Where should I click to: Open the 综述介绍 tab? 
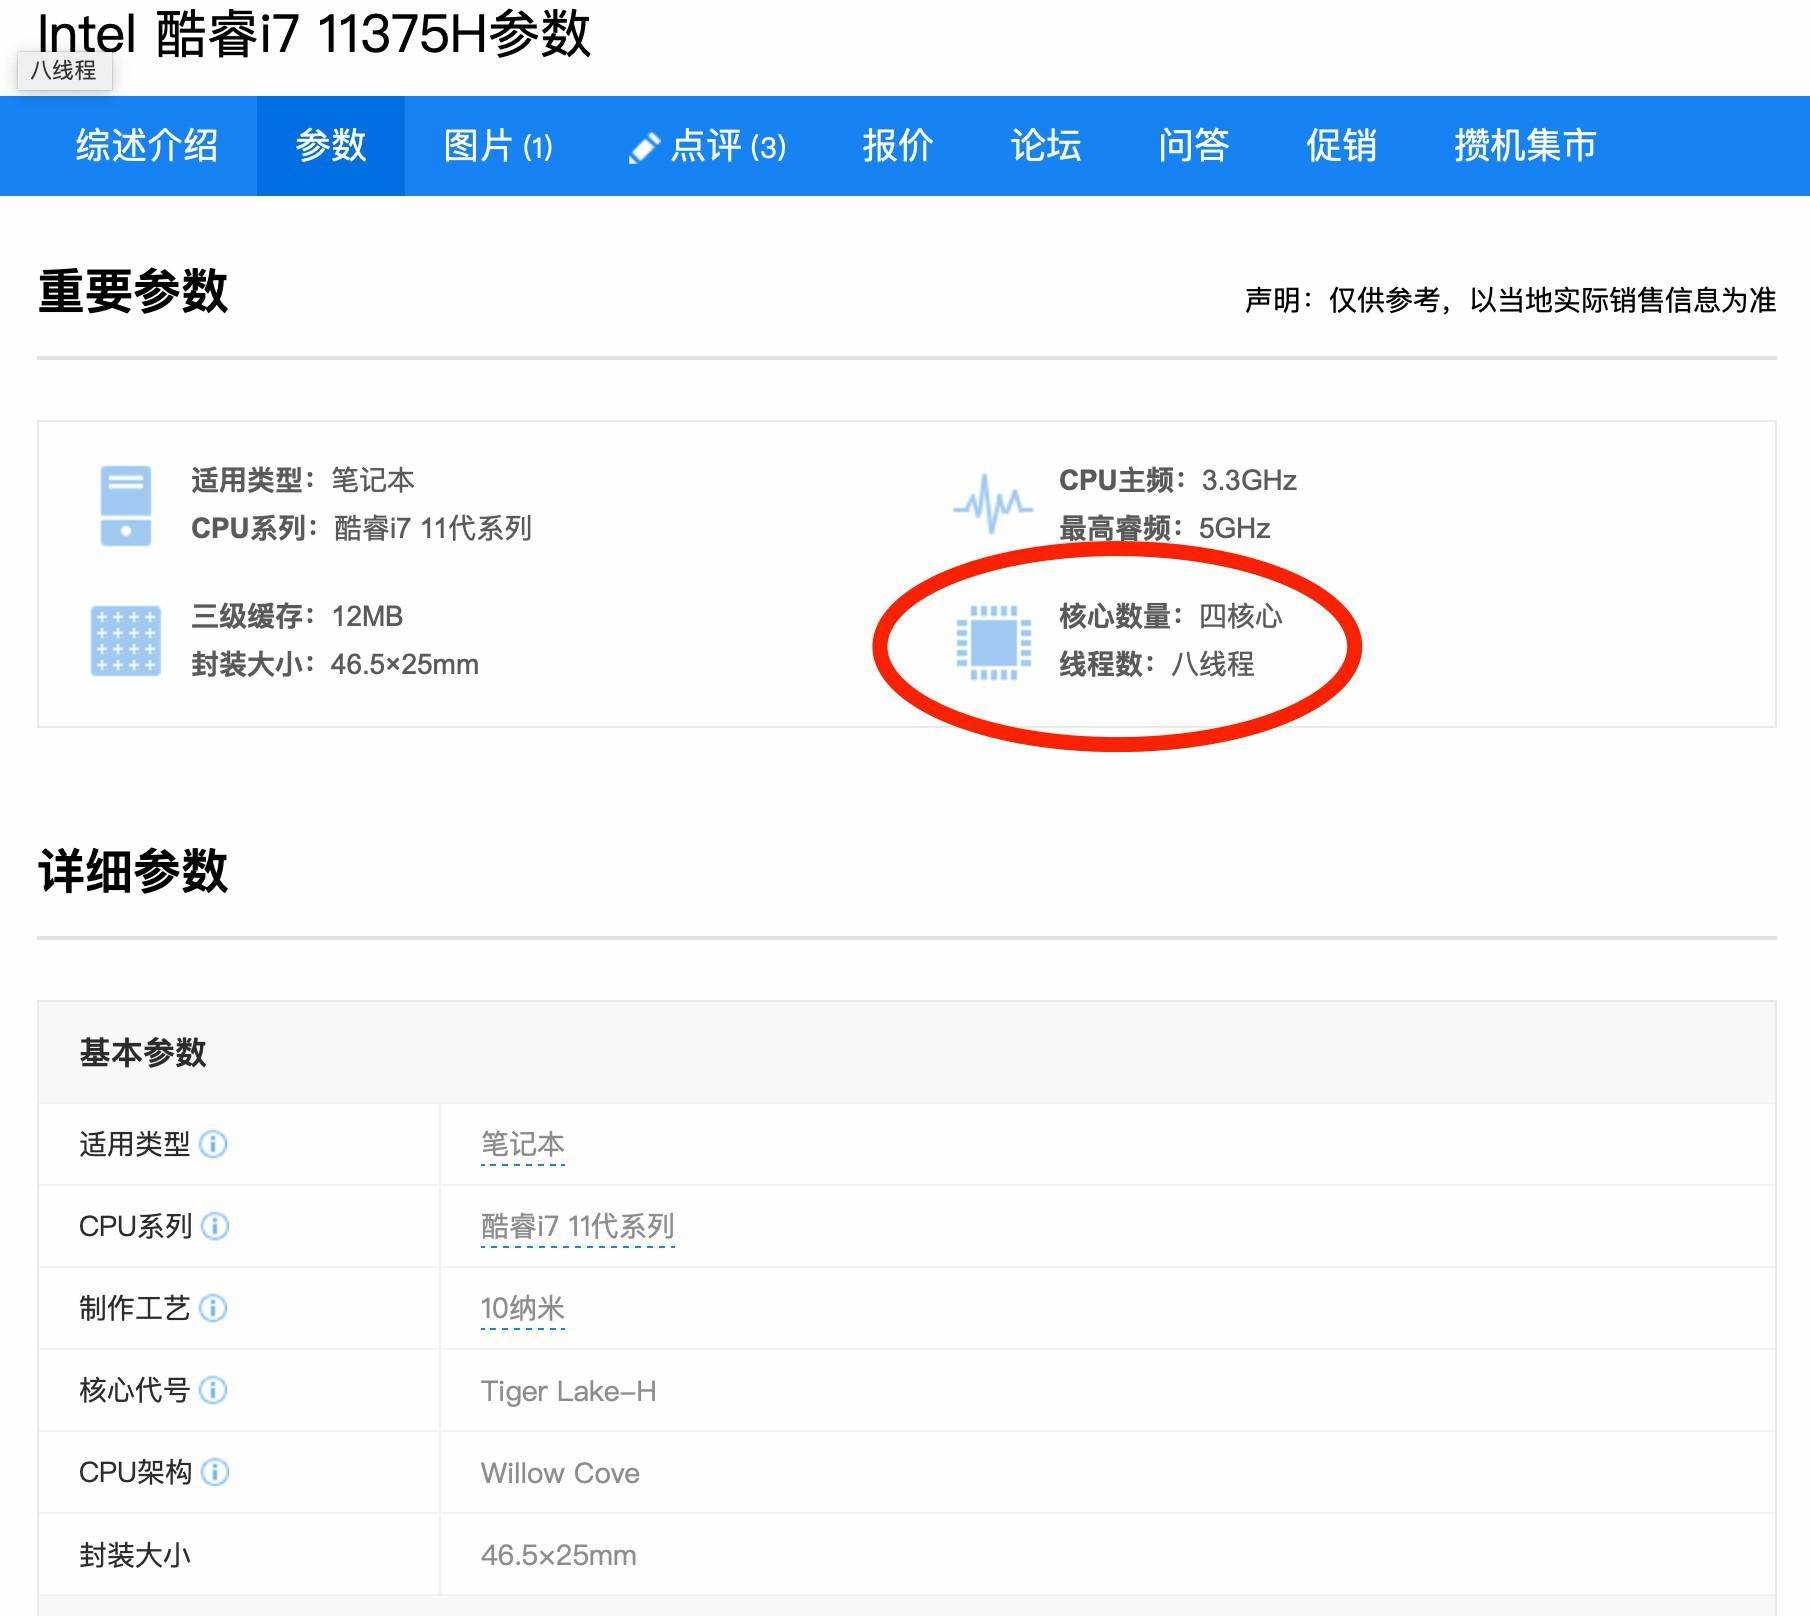[x=147, y=146]
